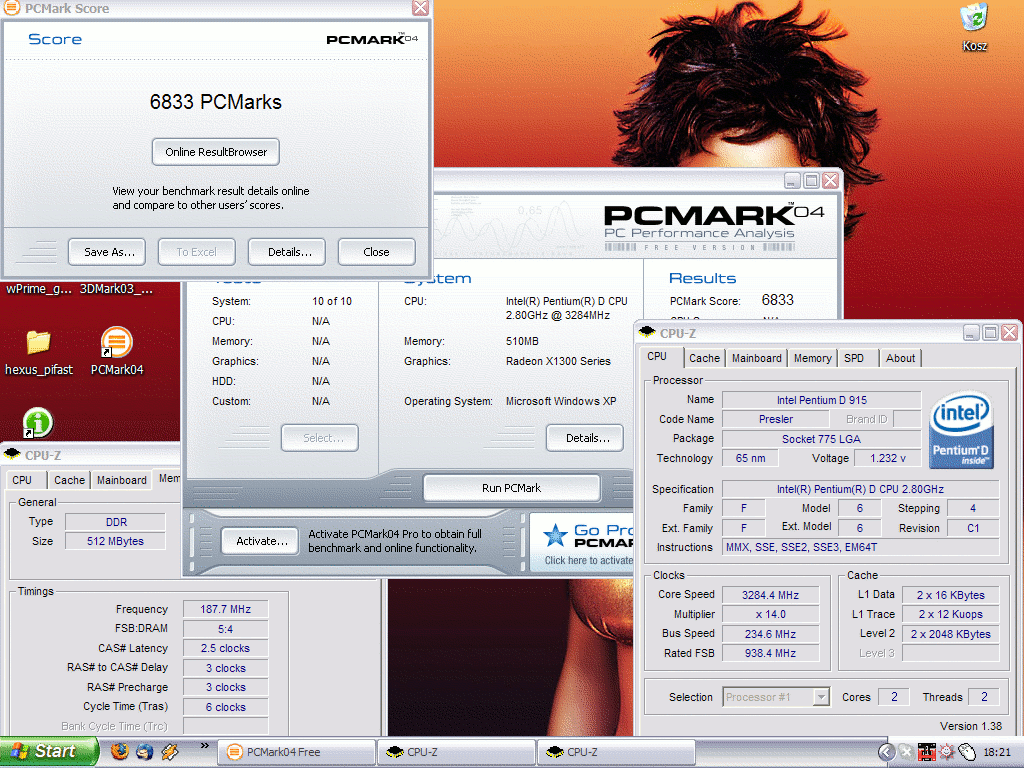The height and width of the screenshot is (768, 1024).
Task: Click the Bus Speed value 234.6 MHz
Action: click(770, 633)
